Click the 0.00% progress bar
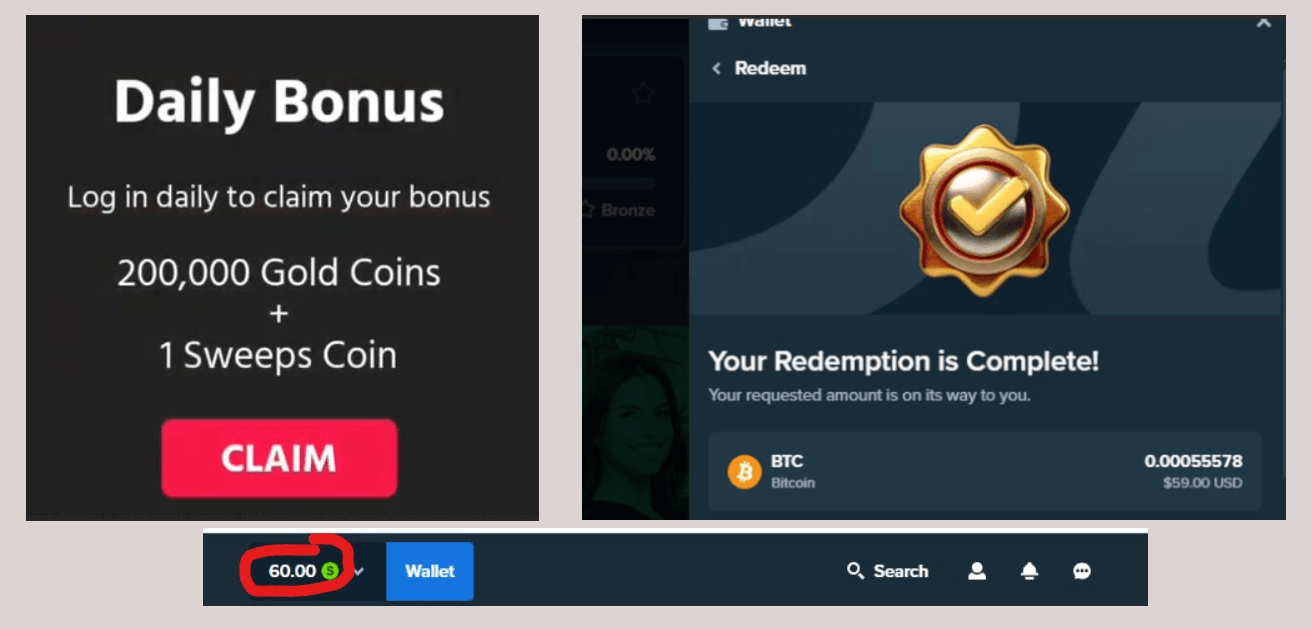 pos(620,183)
